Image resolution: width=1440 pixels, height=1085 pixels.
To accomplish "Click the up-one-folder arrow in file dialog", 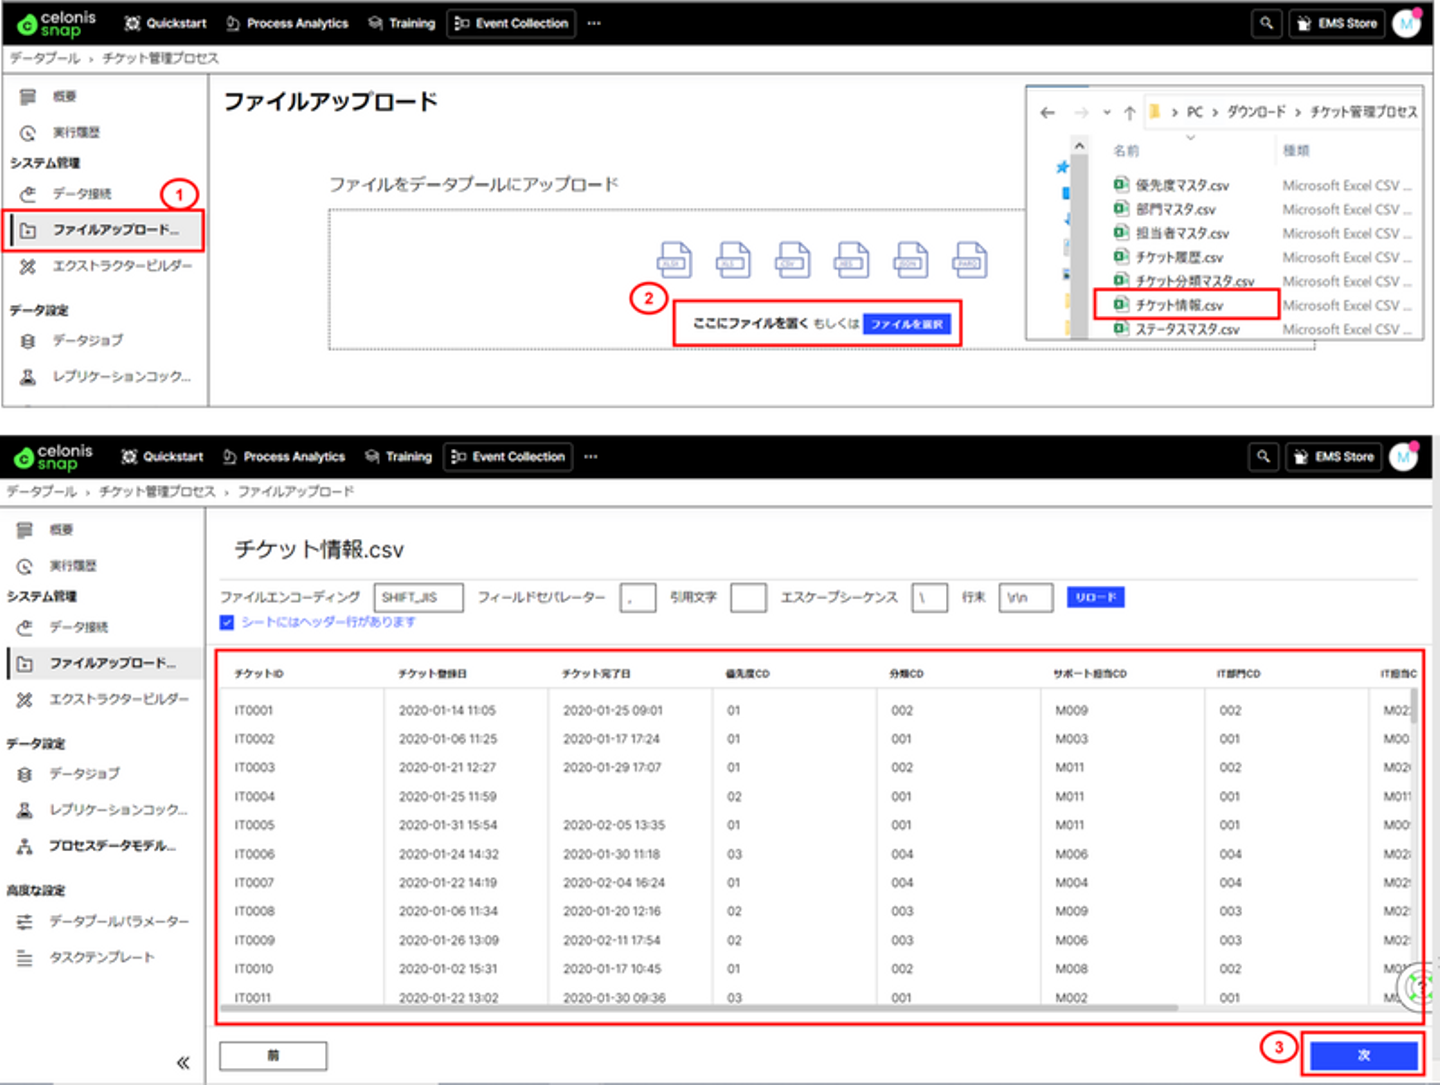I will tap(1129, 113).
